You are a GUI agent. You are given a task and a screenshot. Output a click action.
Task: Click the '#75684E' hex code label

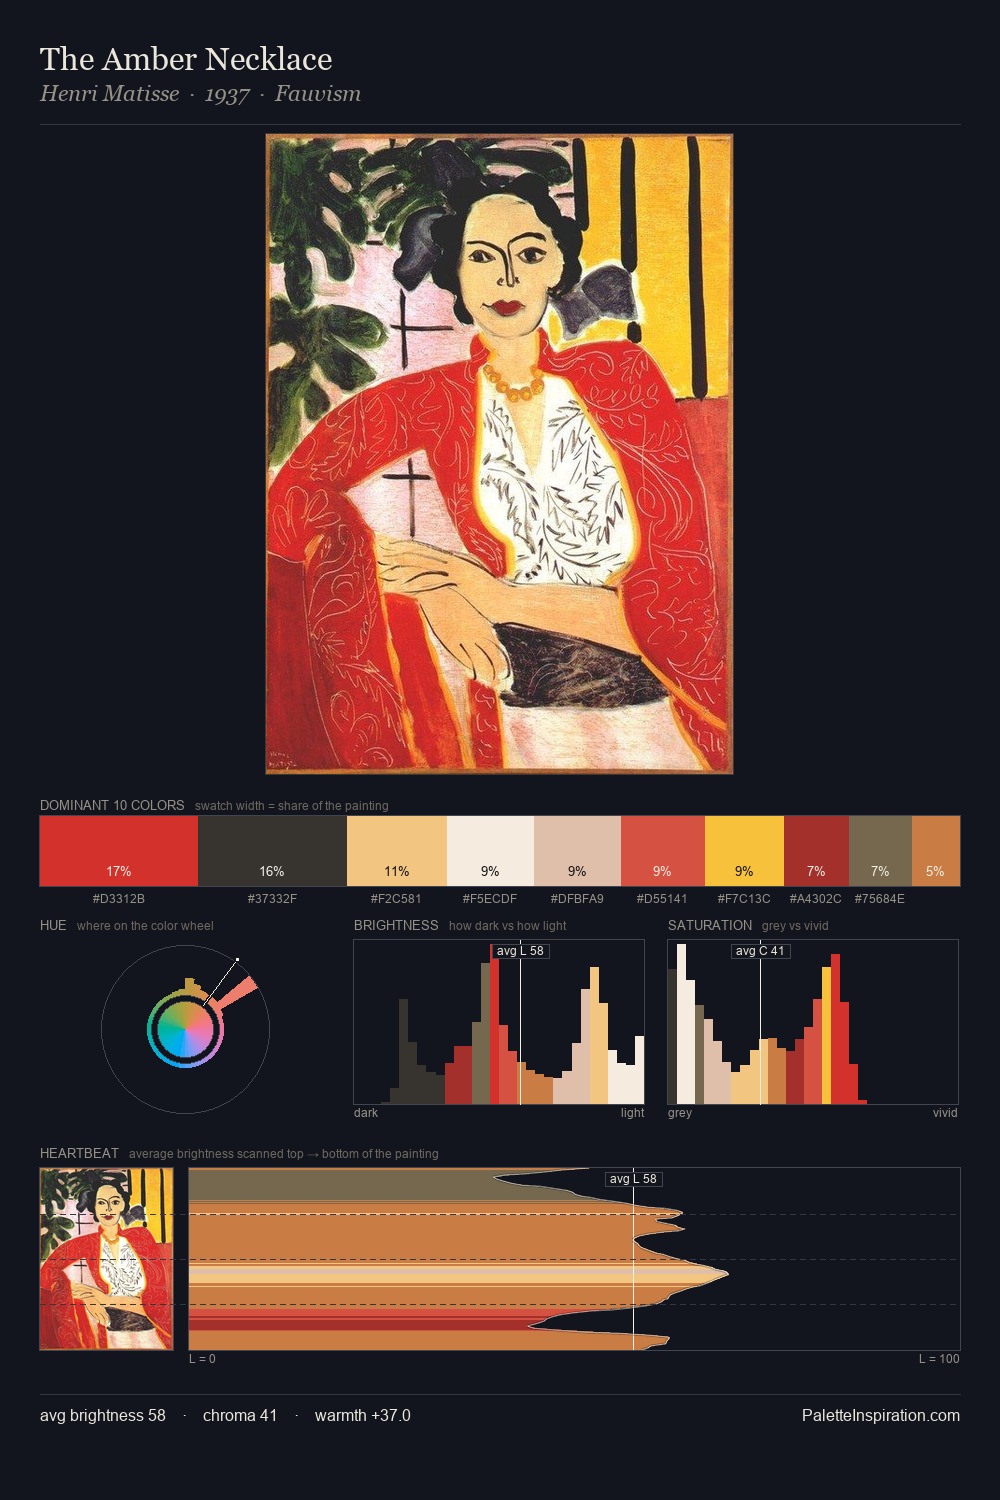coord(879,898)
